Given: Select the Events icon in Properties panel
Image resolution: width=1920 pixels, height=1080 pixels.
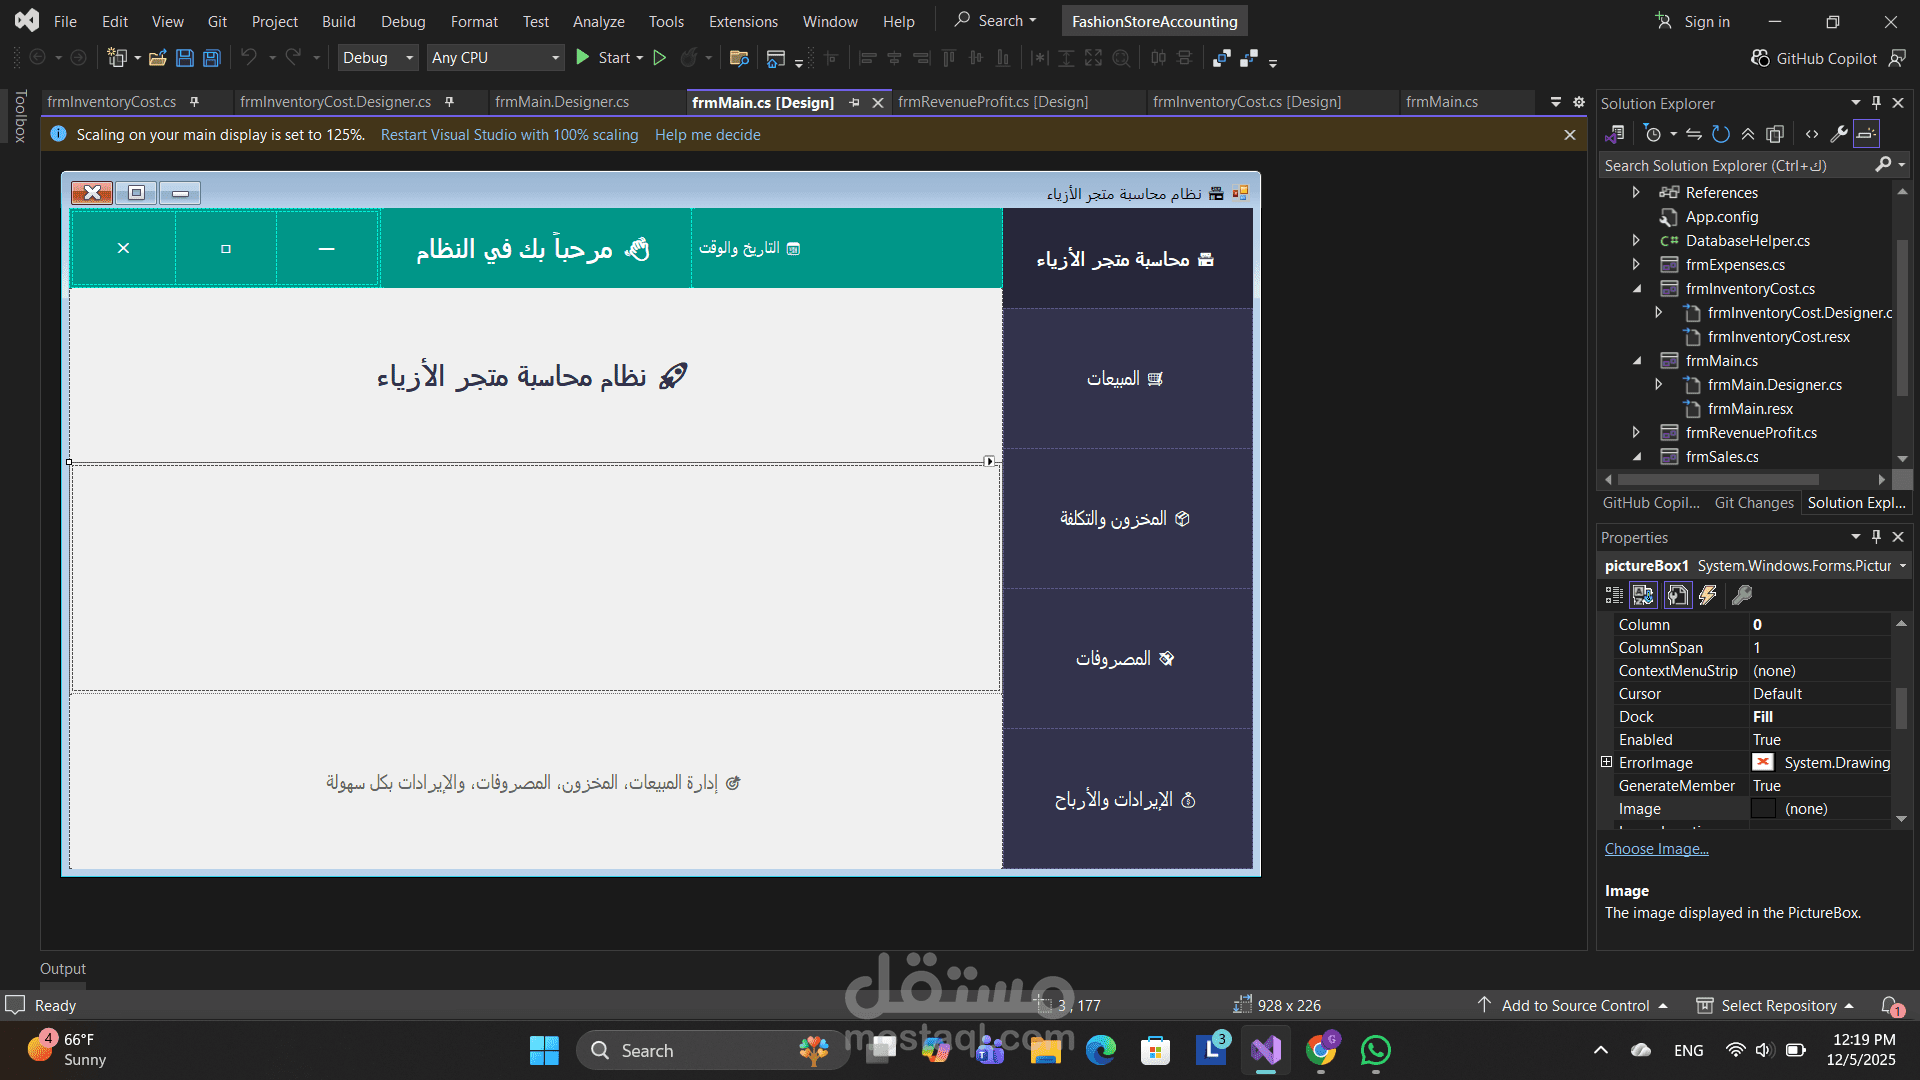Looking at the screenshot, I should (1707, 595).
